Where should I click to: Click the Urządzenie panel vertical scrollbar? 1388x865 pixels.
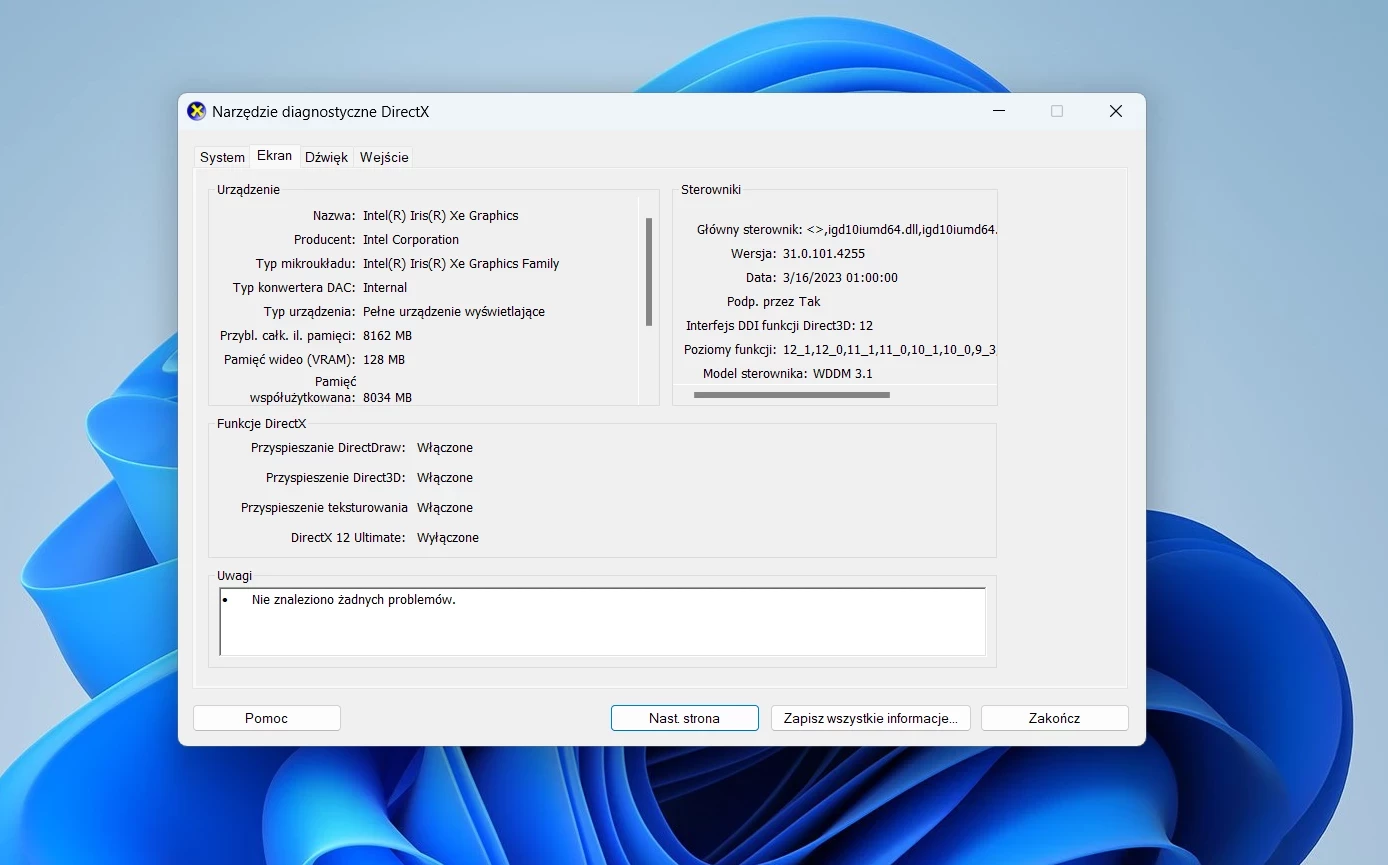[x=649, y=272]
